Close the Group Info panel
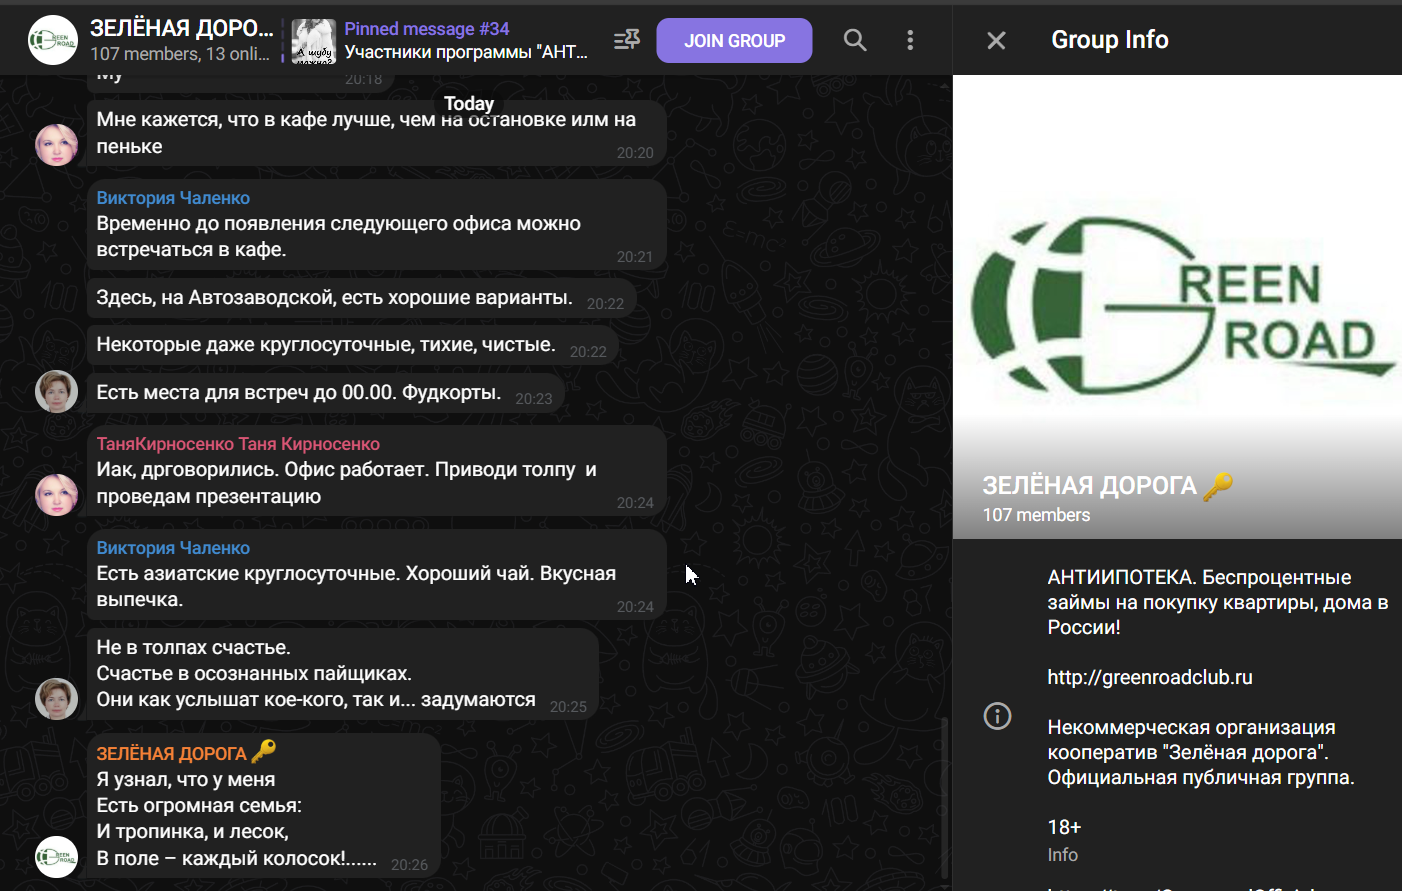The height and width of the screenshot is (891, 1402). click(x=996, y=40)
